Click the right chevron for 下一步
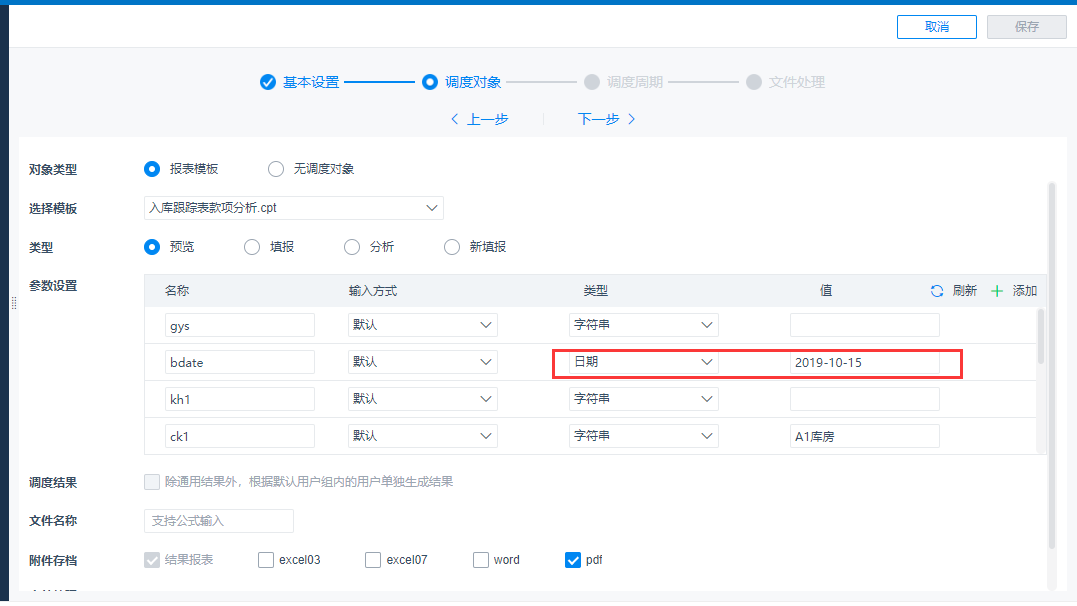This screenshot has height=606, width=1077. 631,119
